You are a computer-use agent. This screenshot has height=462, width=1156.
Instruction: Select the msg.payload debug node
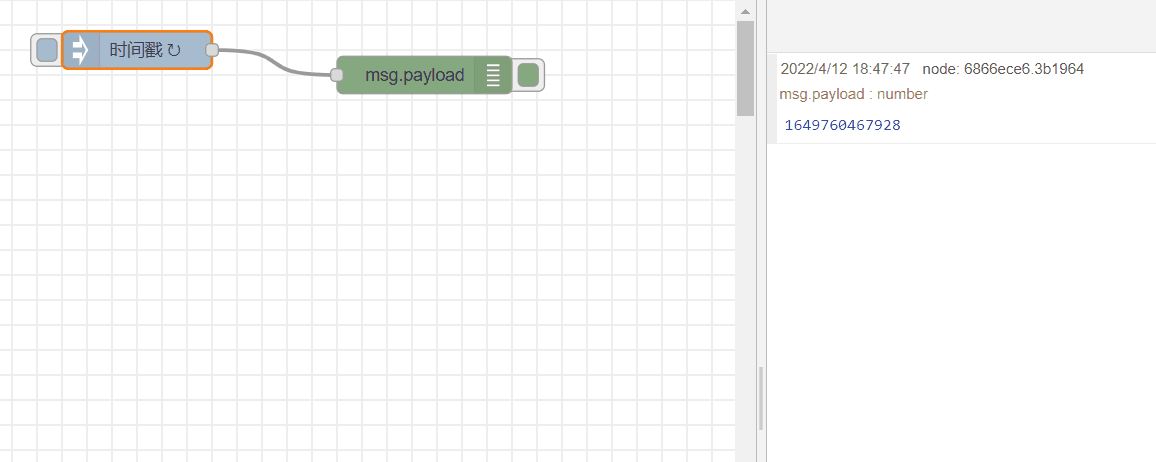[x=424, y=75]
